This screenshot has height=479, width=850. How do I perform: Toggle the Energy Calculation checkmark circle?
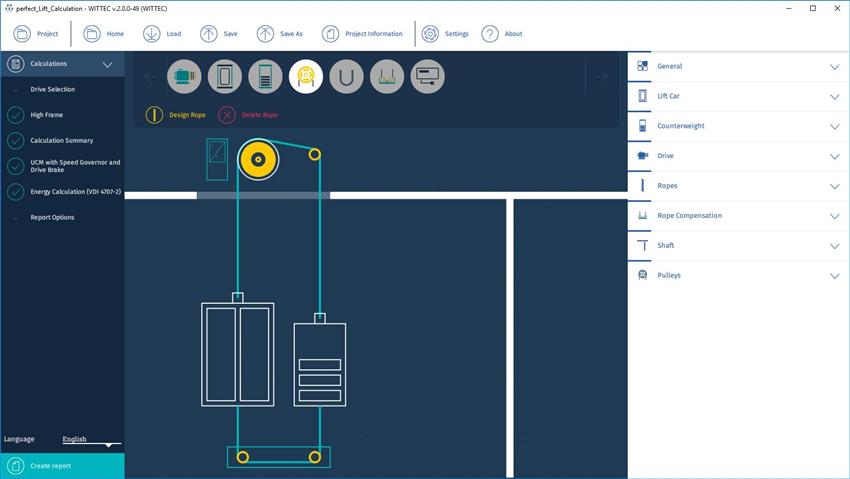pyautogui.click(x=15, y=191)
